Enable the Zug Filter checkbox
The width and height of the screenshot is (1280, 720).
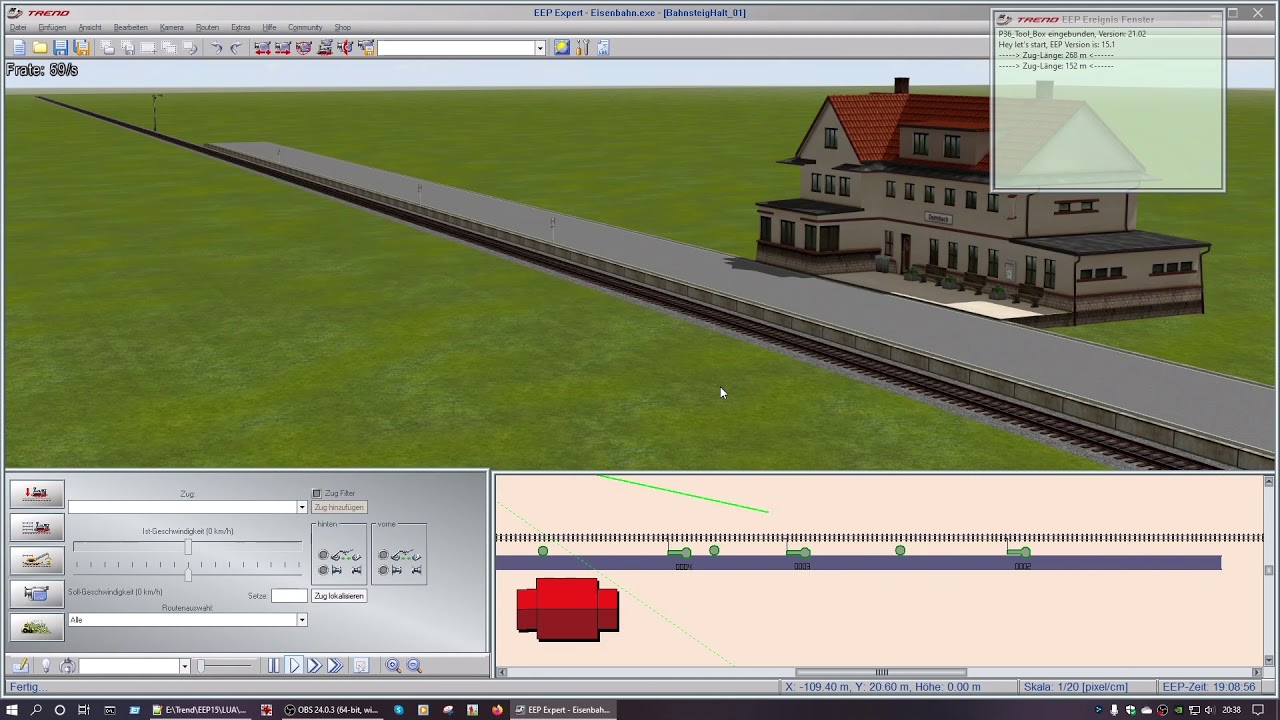(317, 493)
